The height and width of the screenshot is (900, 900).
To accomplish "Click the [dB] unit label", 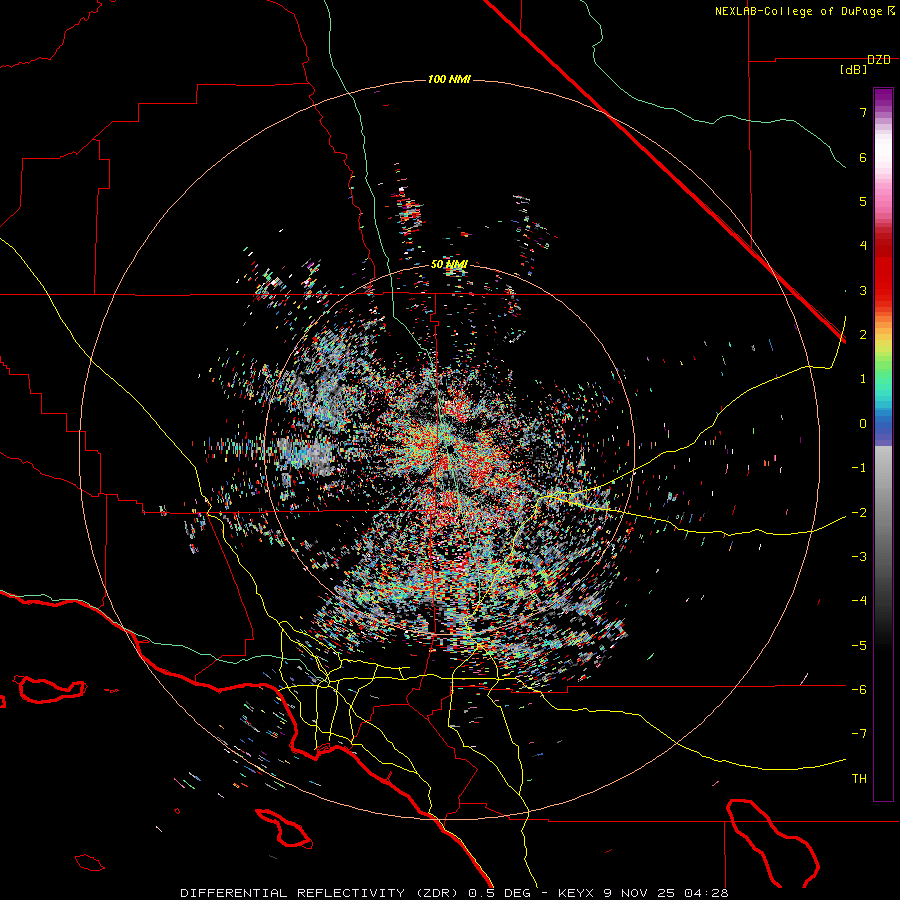I will pos(853,70).
